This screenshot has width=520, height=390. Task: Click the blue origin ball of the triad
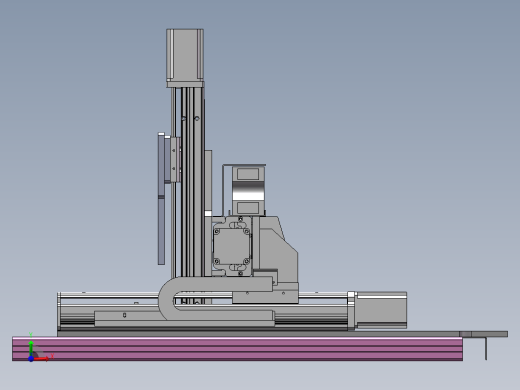click(31, 359)
